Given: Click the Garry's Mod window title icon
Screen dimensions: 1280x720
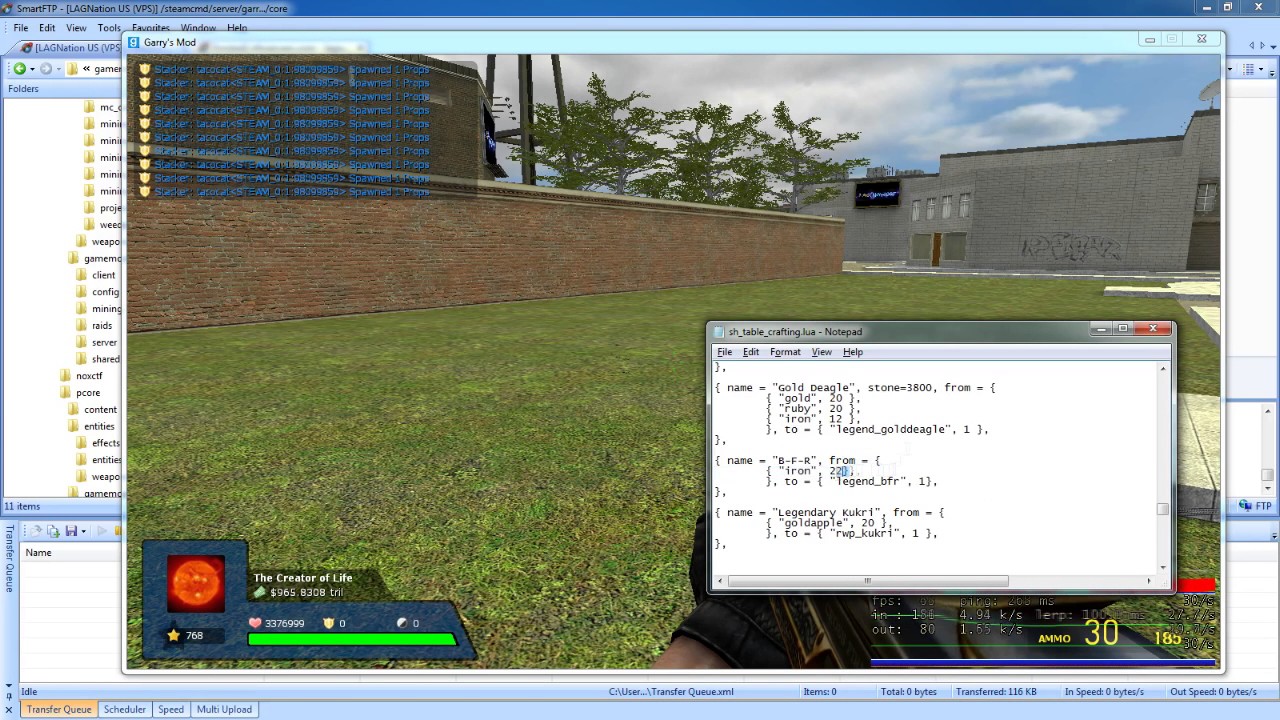Looking at the screenshot, I should pos(133,42).
